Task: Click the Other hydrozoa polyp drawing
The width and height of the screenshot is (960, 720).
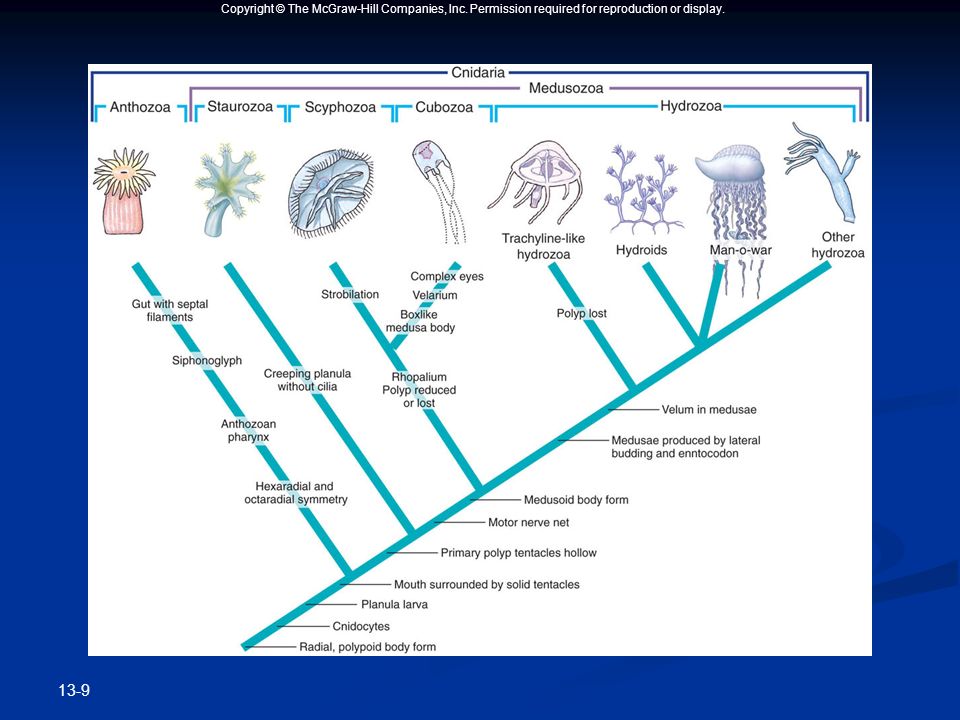Action: (823, 173)
